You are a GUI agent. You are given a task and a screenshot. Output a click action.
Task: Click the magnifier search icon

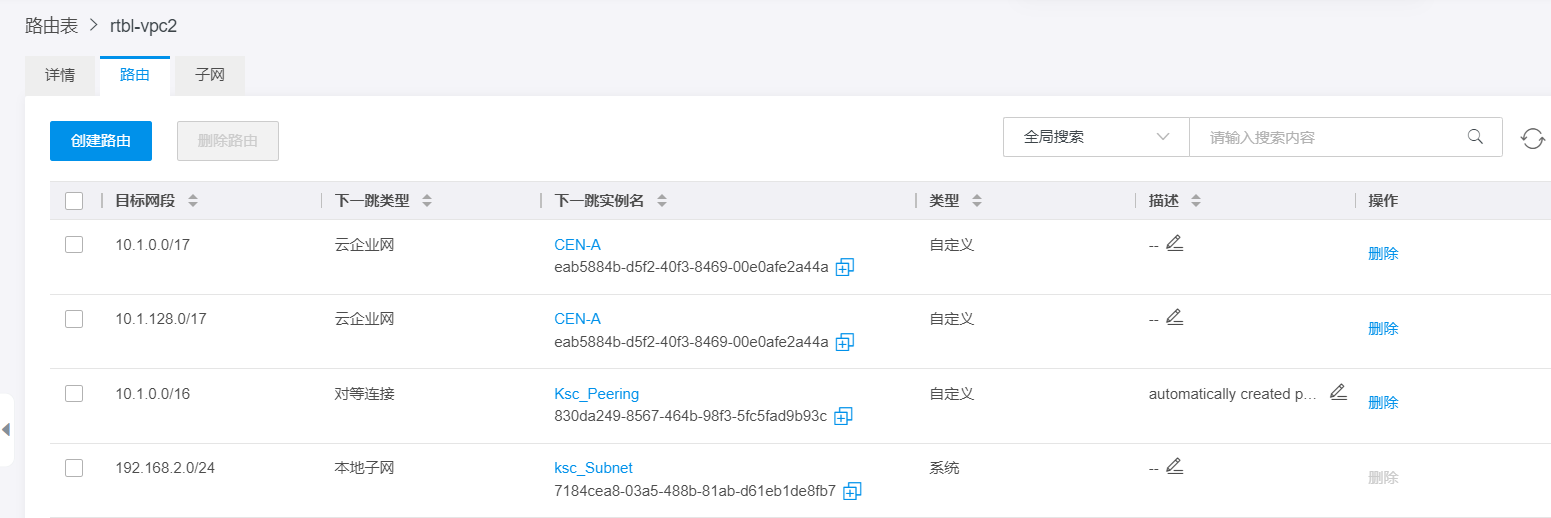1475,137
